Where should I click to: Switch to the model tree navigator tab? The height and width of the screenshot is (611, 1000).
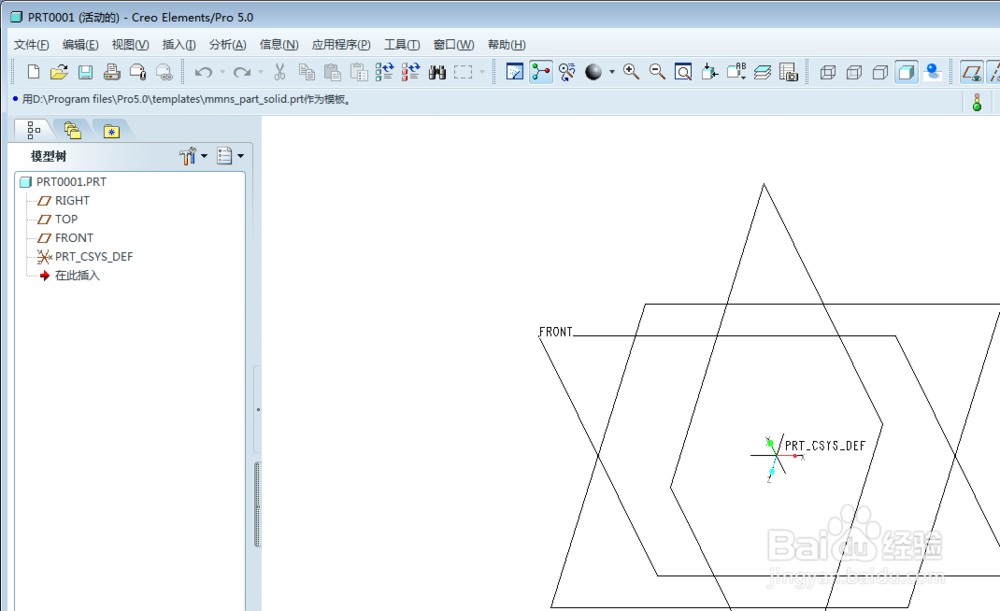click(x=33, y=130)
